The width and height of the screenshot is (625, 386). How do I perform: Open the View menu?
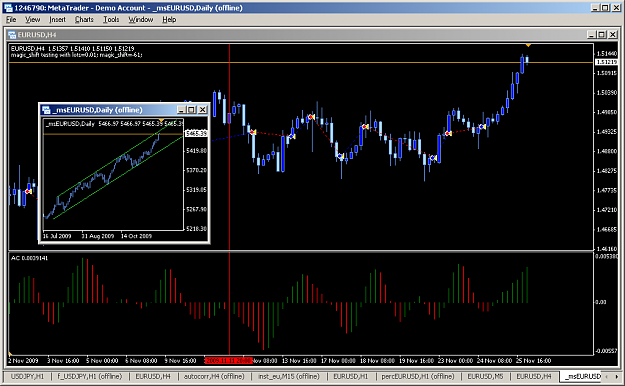click(32, 20)
